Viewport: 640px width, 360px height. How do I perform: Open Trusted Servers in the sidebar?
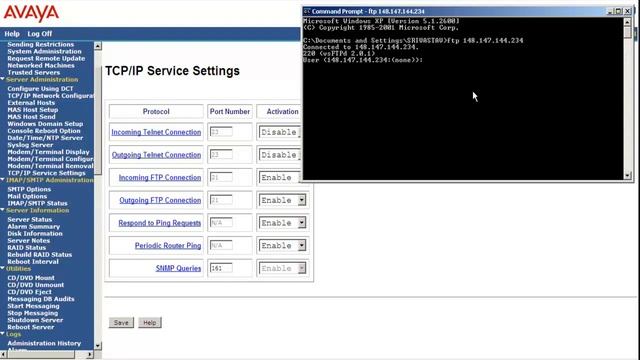(33, 72)
